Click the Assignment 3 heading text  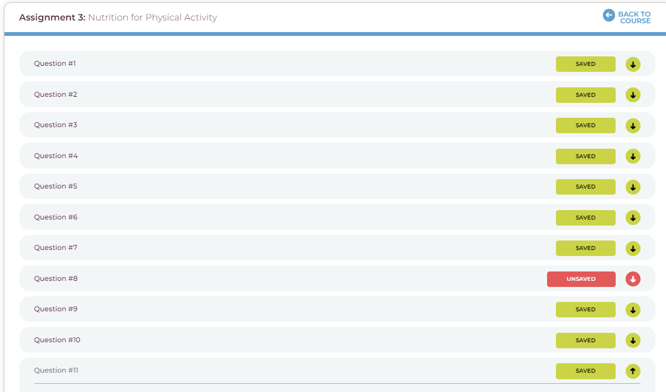52,17
